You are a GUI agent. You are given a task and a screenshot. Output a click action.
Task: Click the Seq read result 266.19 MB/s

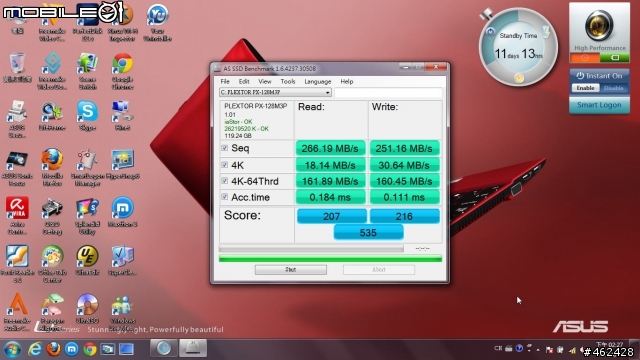coord(330,149)
